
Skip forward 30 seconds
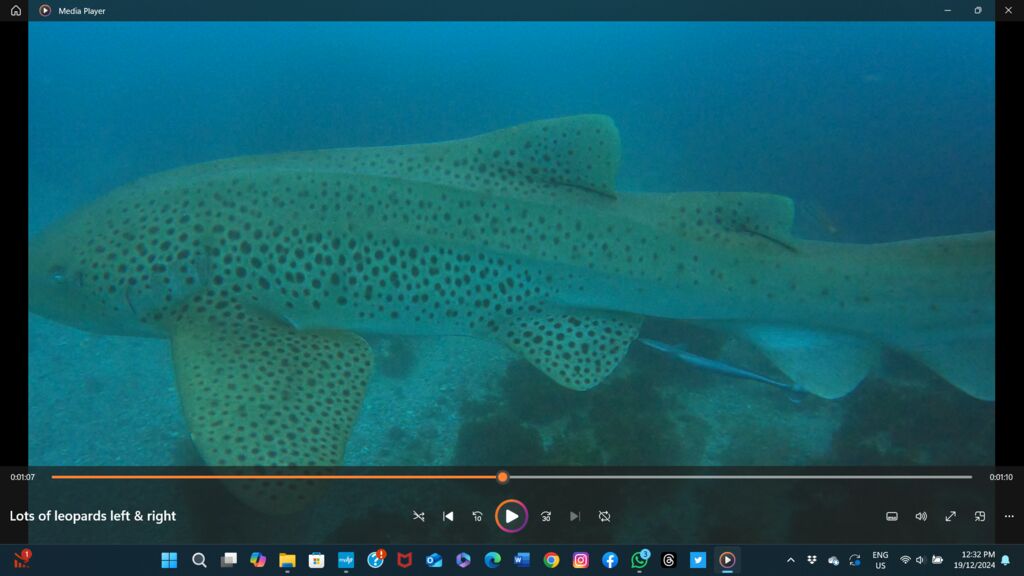pyautogui.click(x=546, y=516)
